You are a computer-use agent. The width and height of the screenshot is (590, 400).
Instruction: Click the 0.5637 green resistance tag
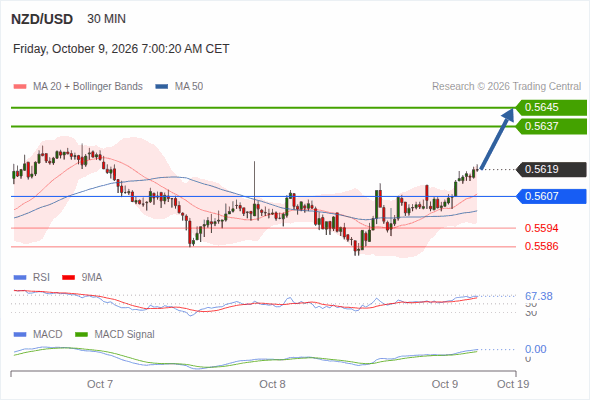tap(551, 126)
